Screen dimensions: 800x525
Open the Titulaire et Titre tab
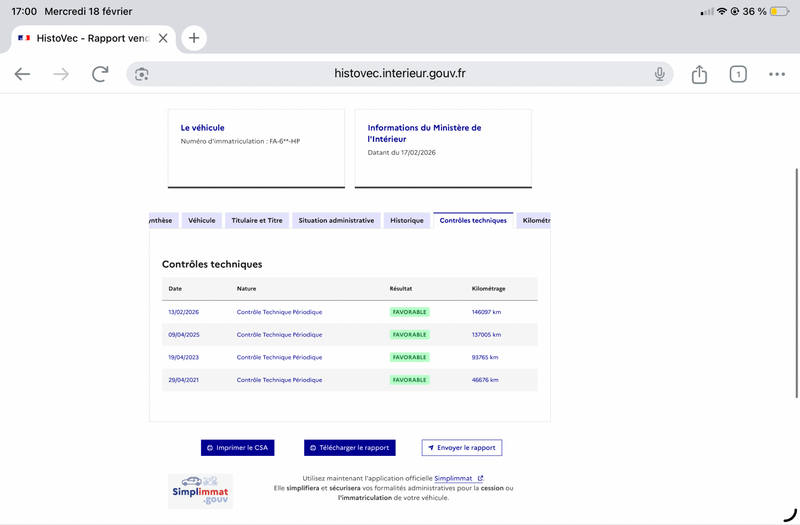point(257,220)
